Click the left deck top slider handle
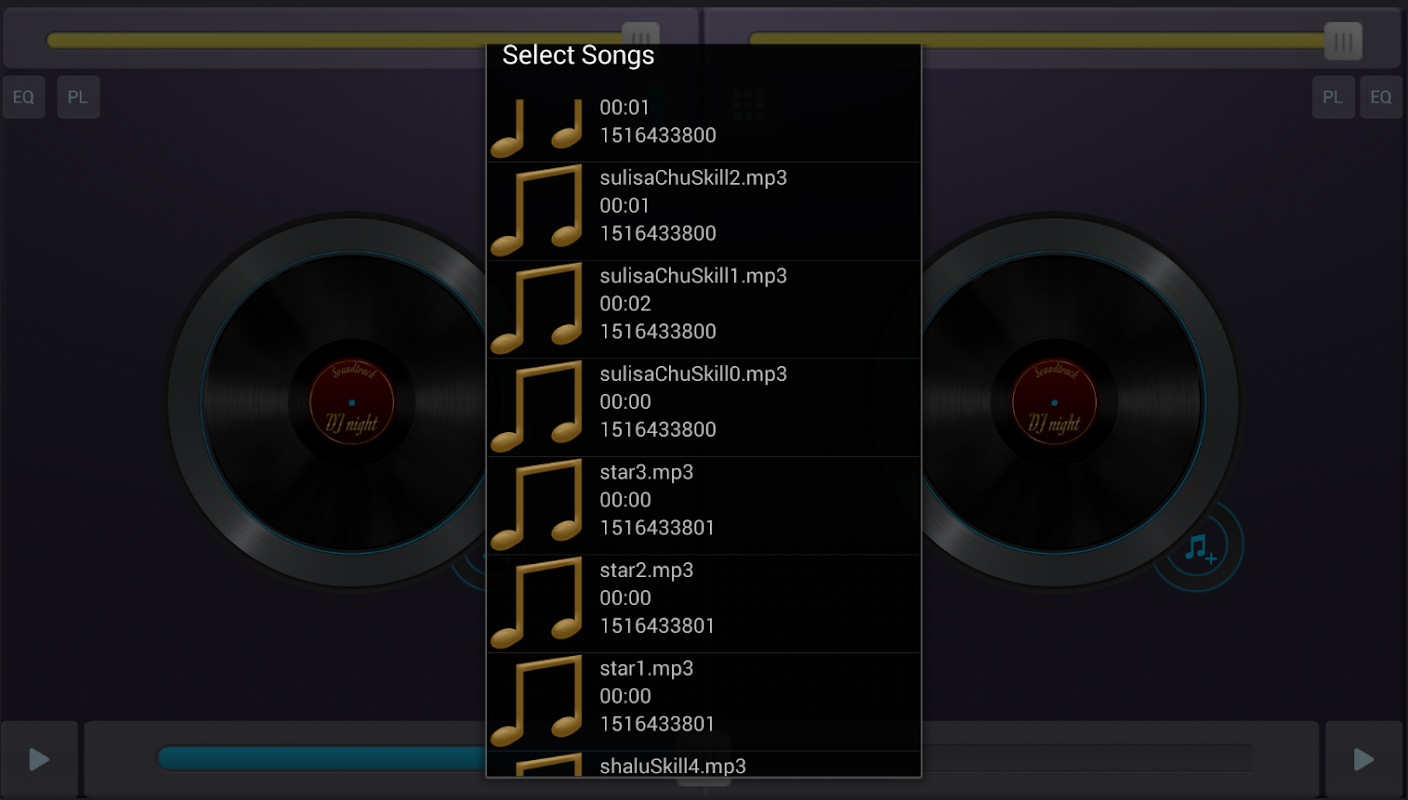 point(641,34)
